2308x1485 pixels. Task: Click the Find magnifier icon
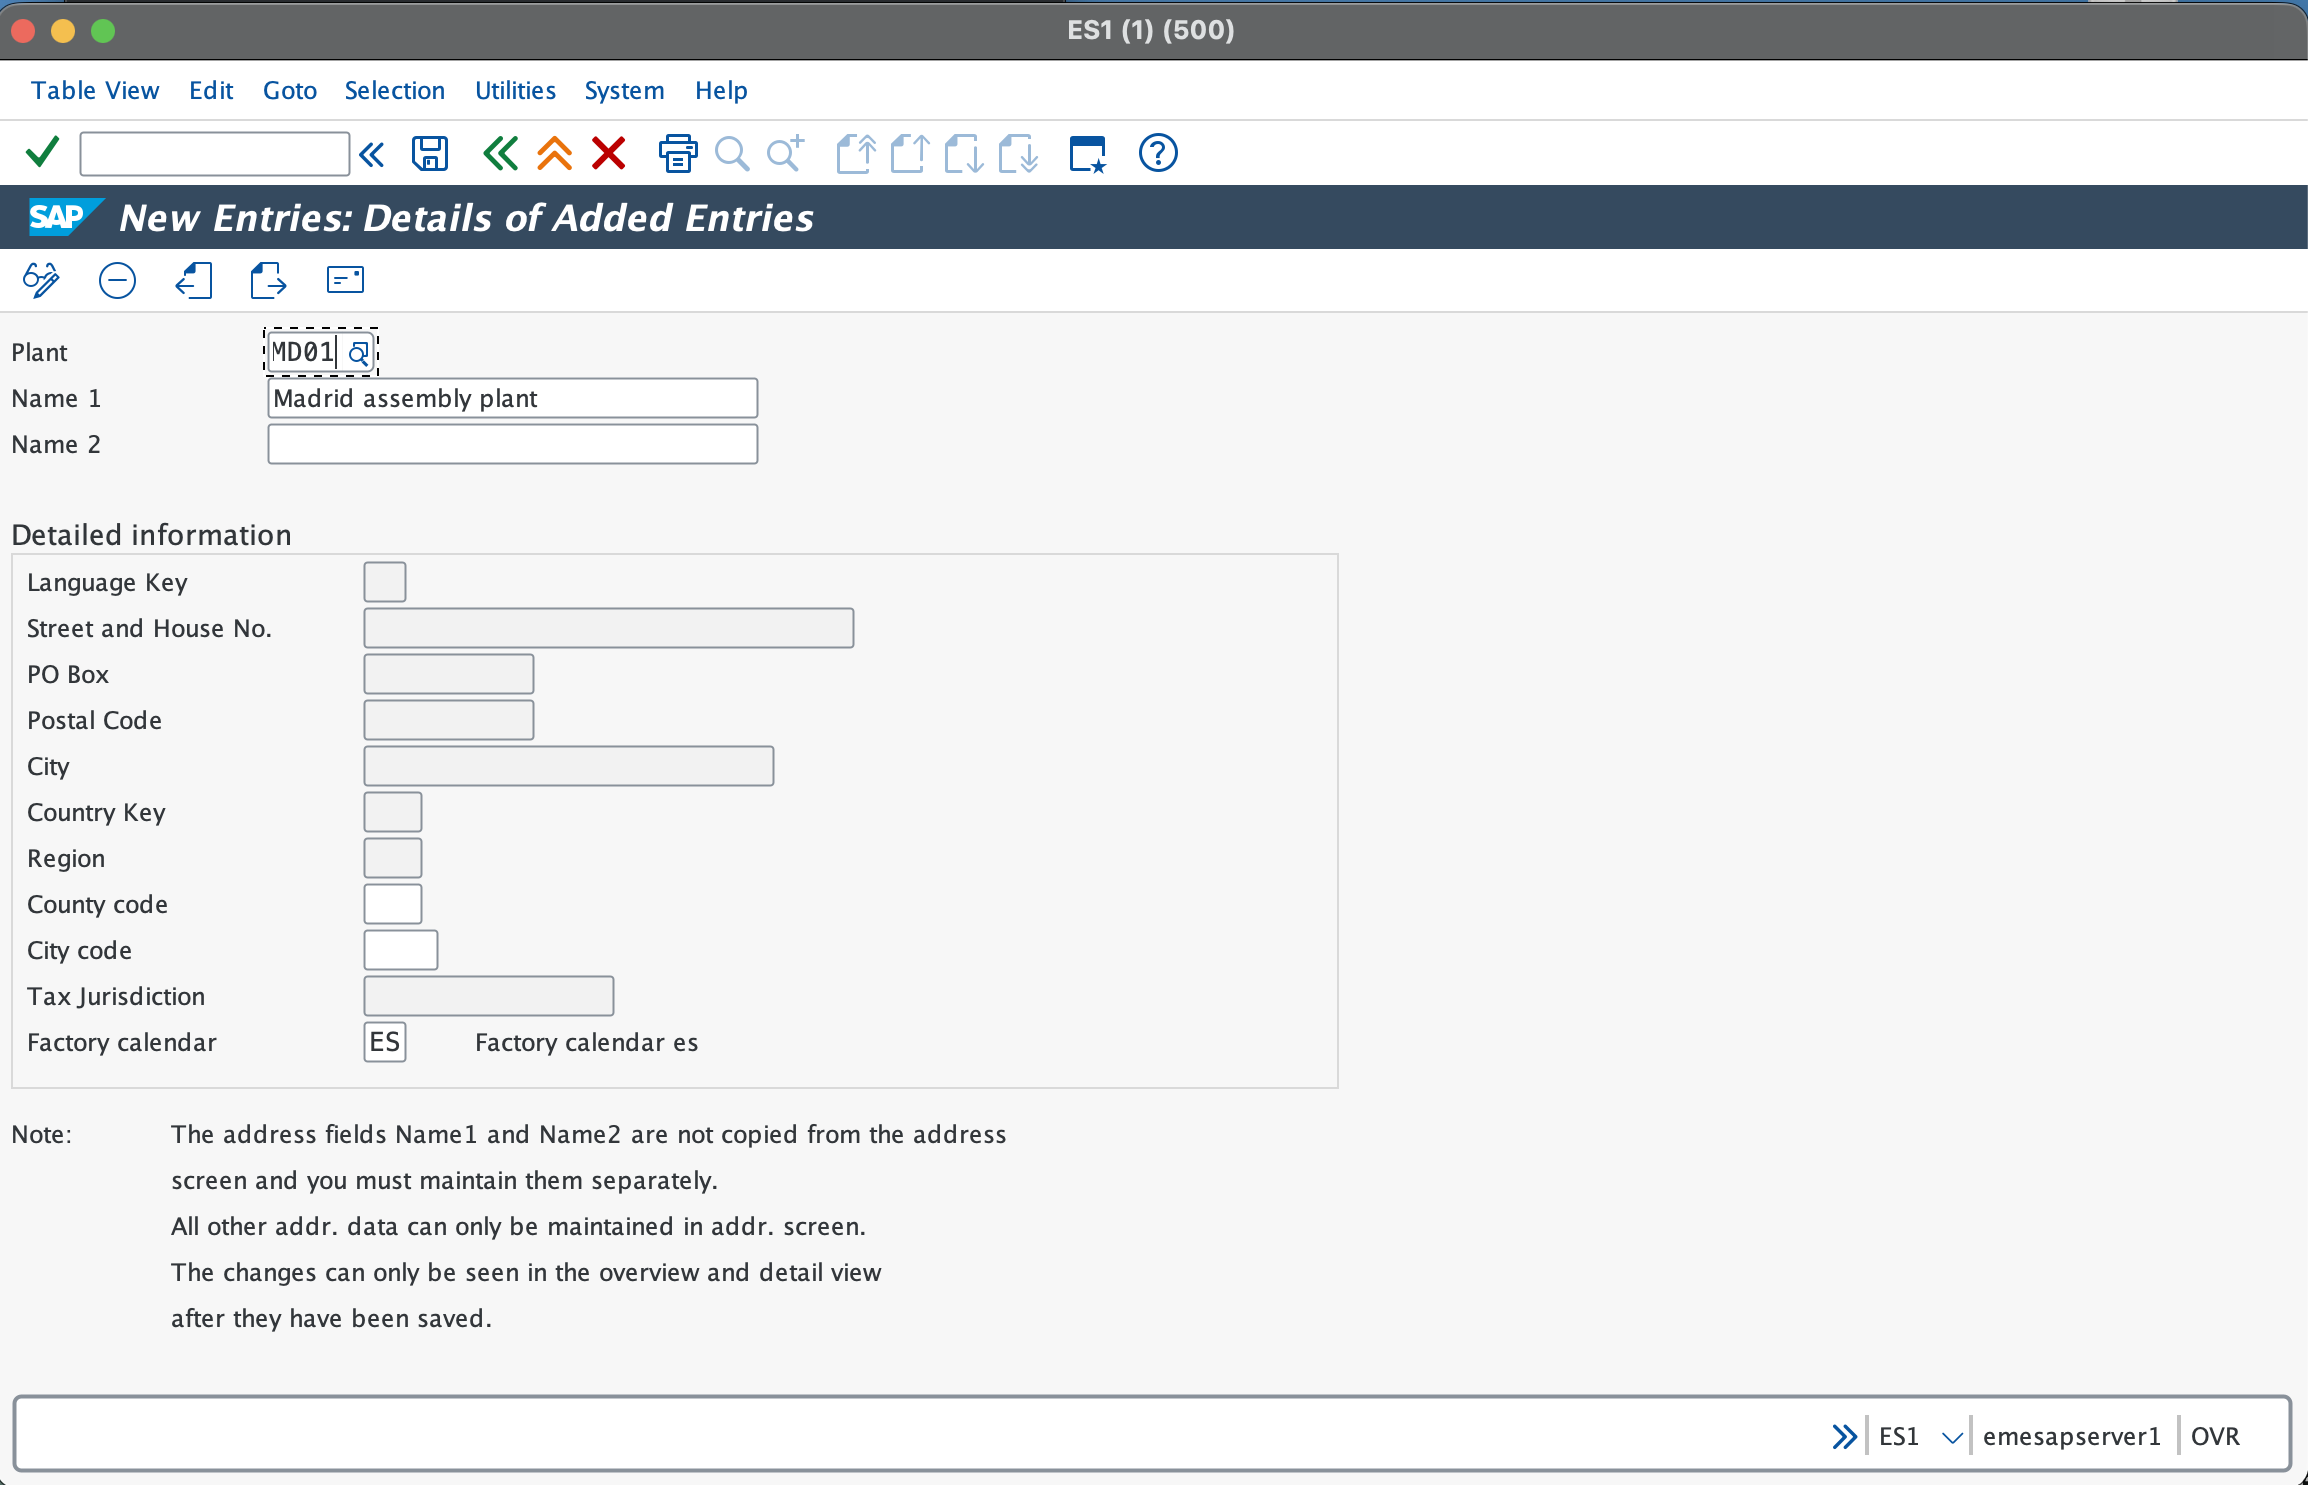pyautogui.click(x=732, y=153)
